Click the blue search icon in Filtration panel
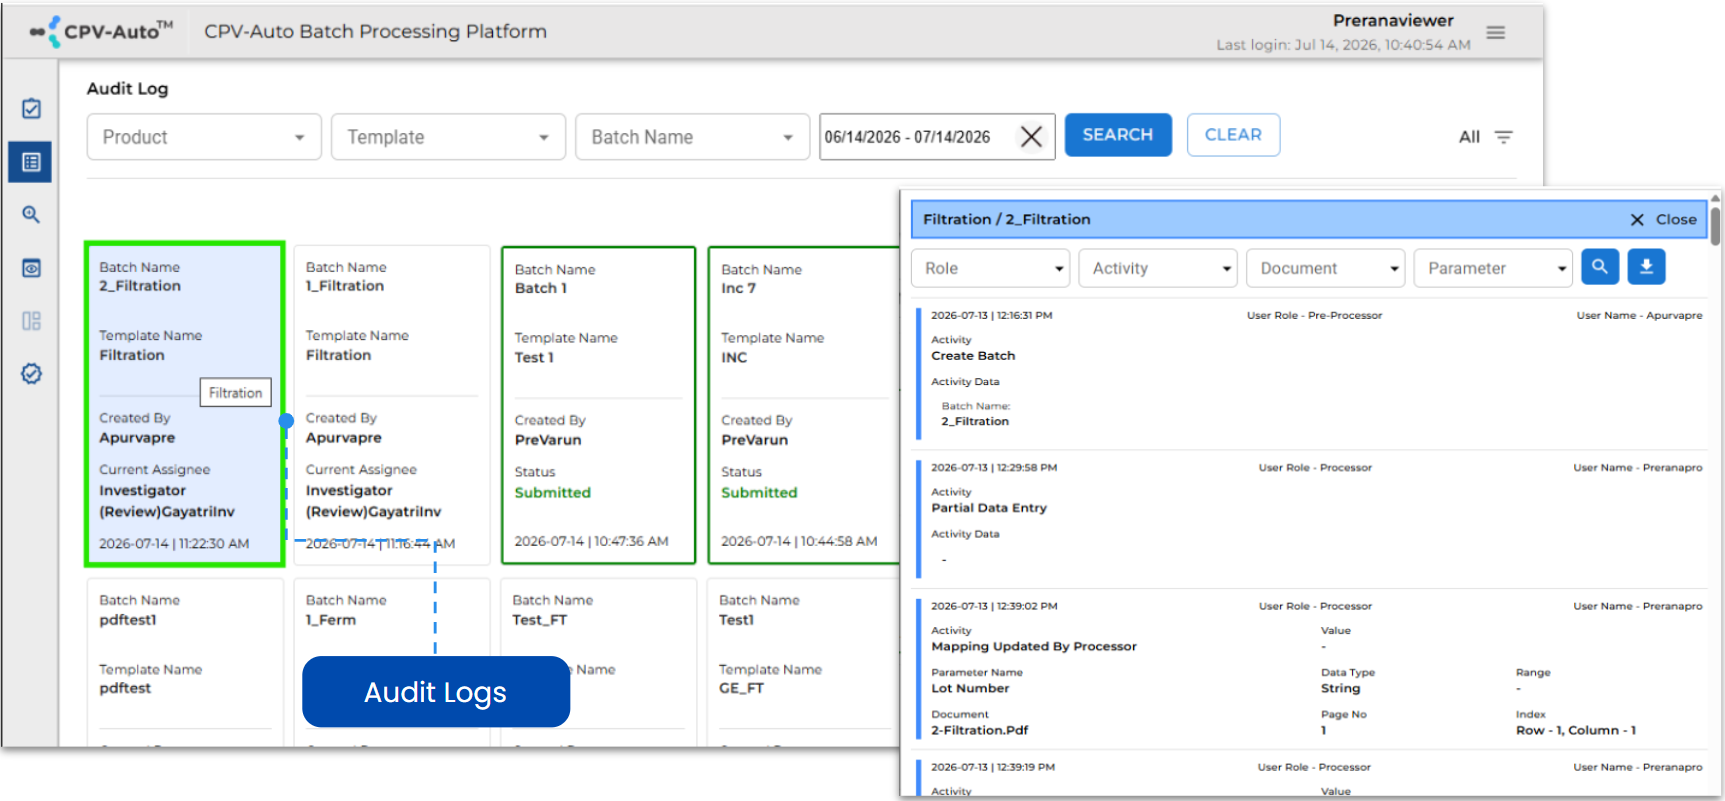 (x=1600, y=267)
